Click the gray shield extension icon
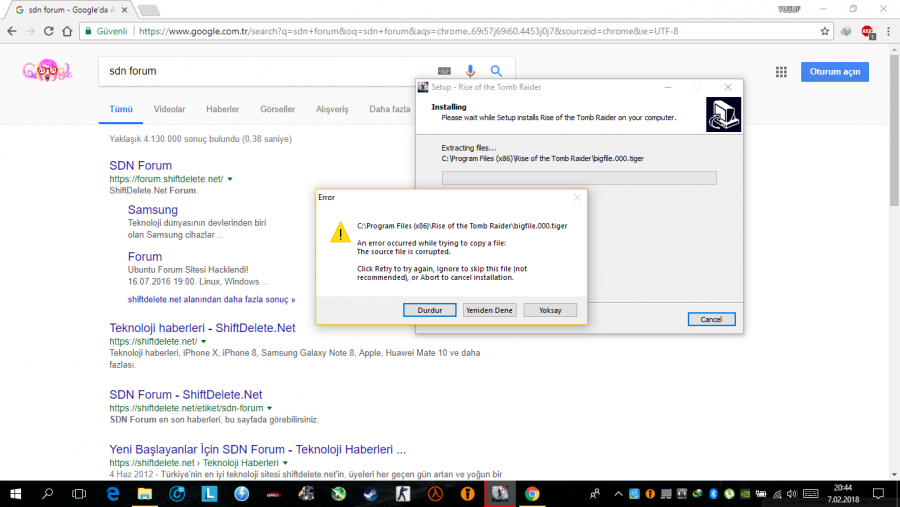 pyautogui.click(x=846, y=32)
